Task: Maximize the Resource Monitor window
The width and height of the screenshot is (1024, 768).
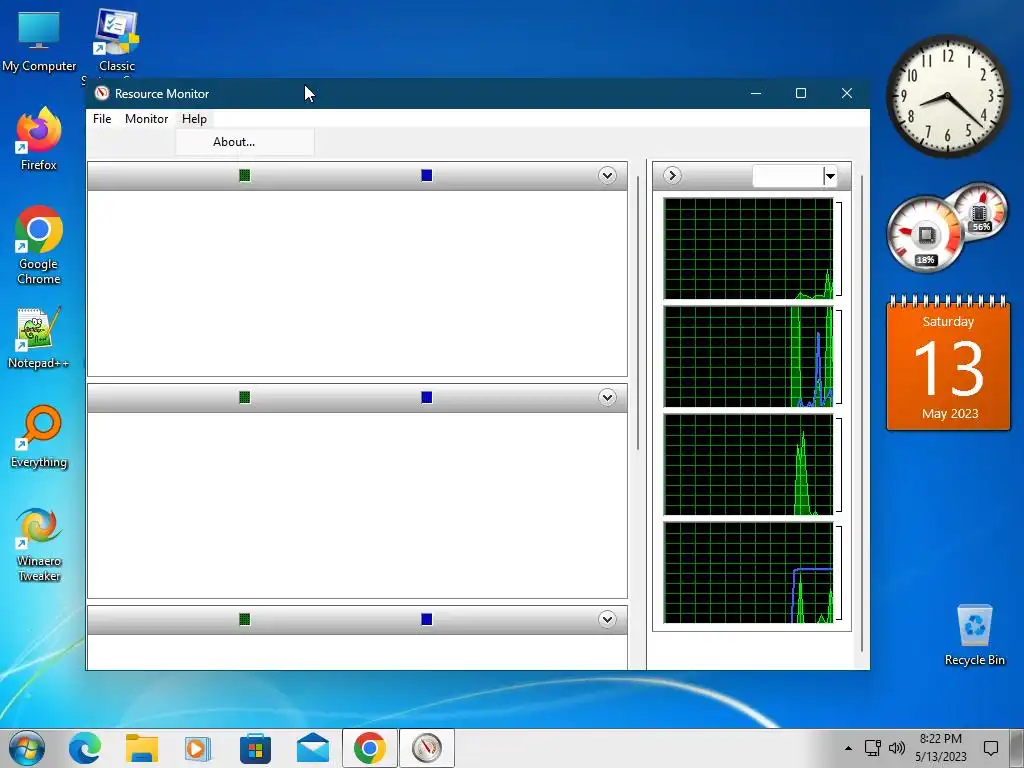Action: [801, 93]
